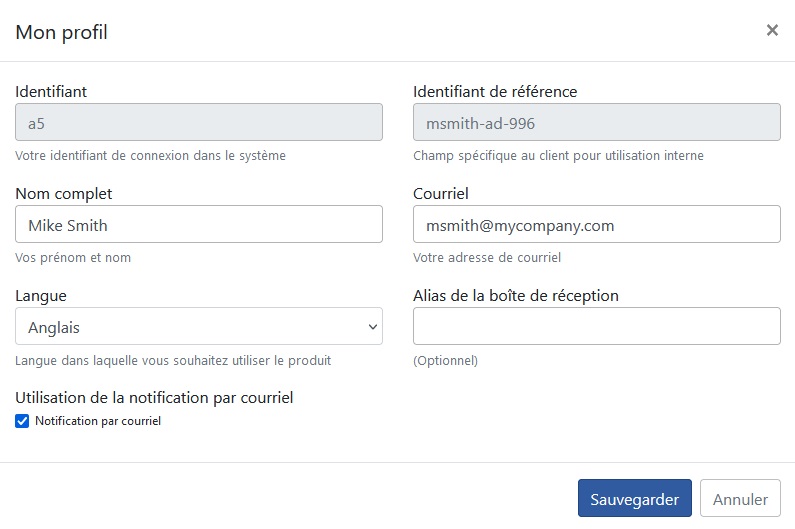Open the Langue dropdown showing Anglais
Screen dimensions: 795x529
click(x=199, y=326)
